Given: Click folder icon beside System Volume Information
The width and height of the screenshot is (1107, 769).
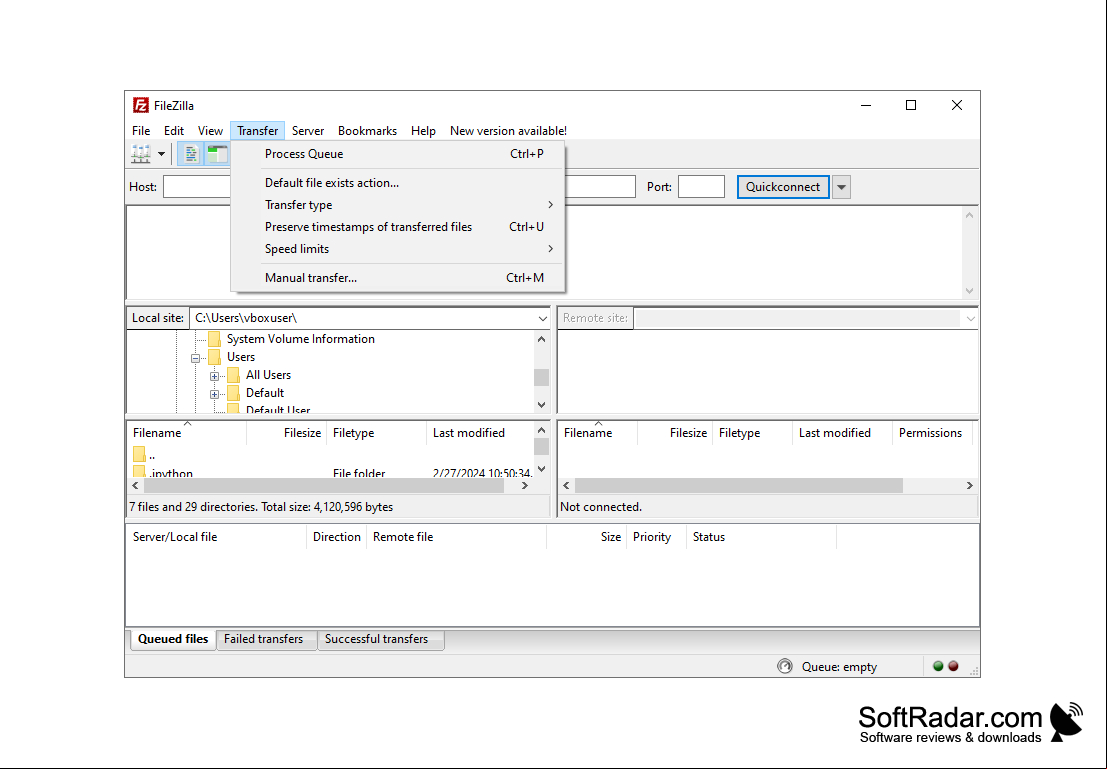Looking at the screenshot, I should [215, 339].
